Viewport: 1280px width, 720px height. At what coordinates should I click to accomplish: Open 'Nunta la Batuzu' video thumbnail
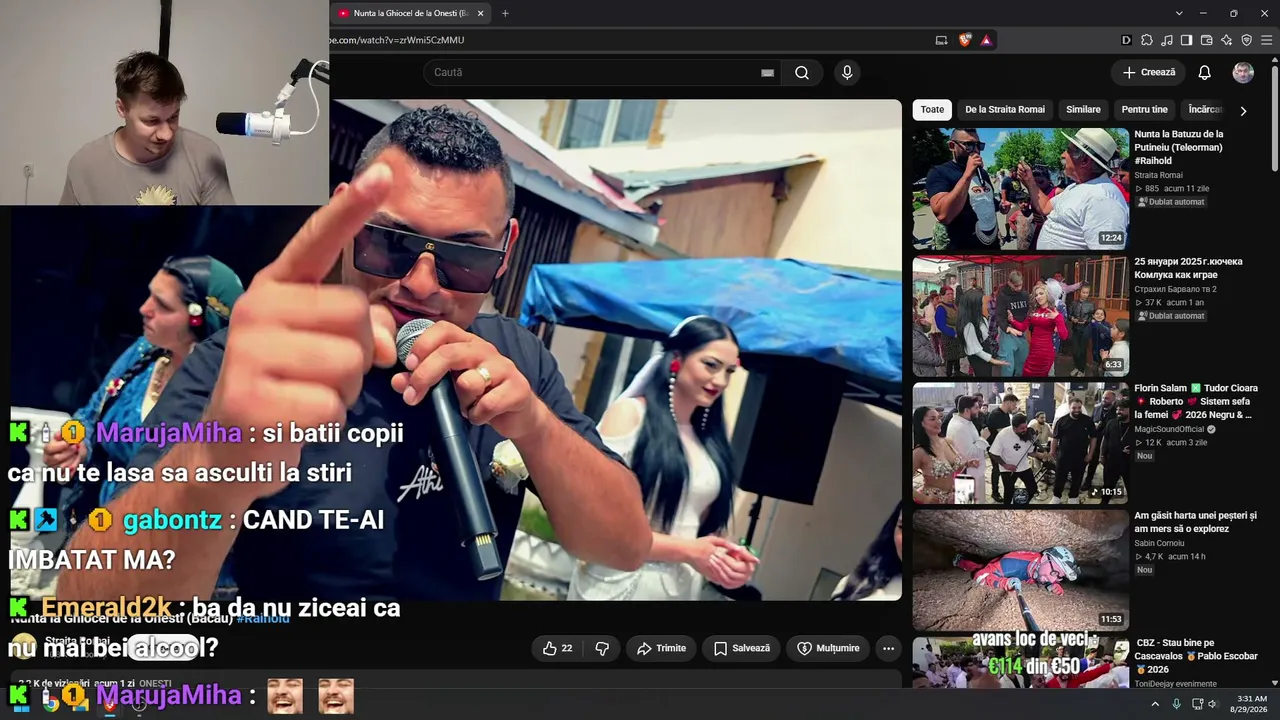(x=1020, y=189)
